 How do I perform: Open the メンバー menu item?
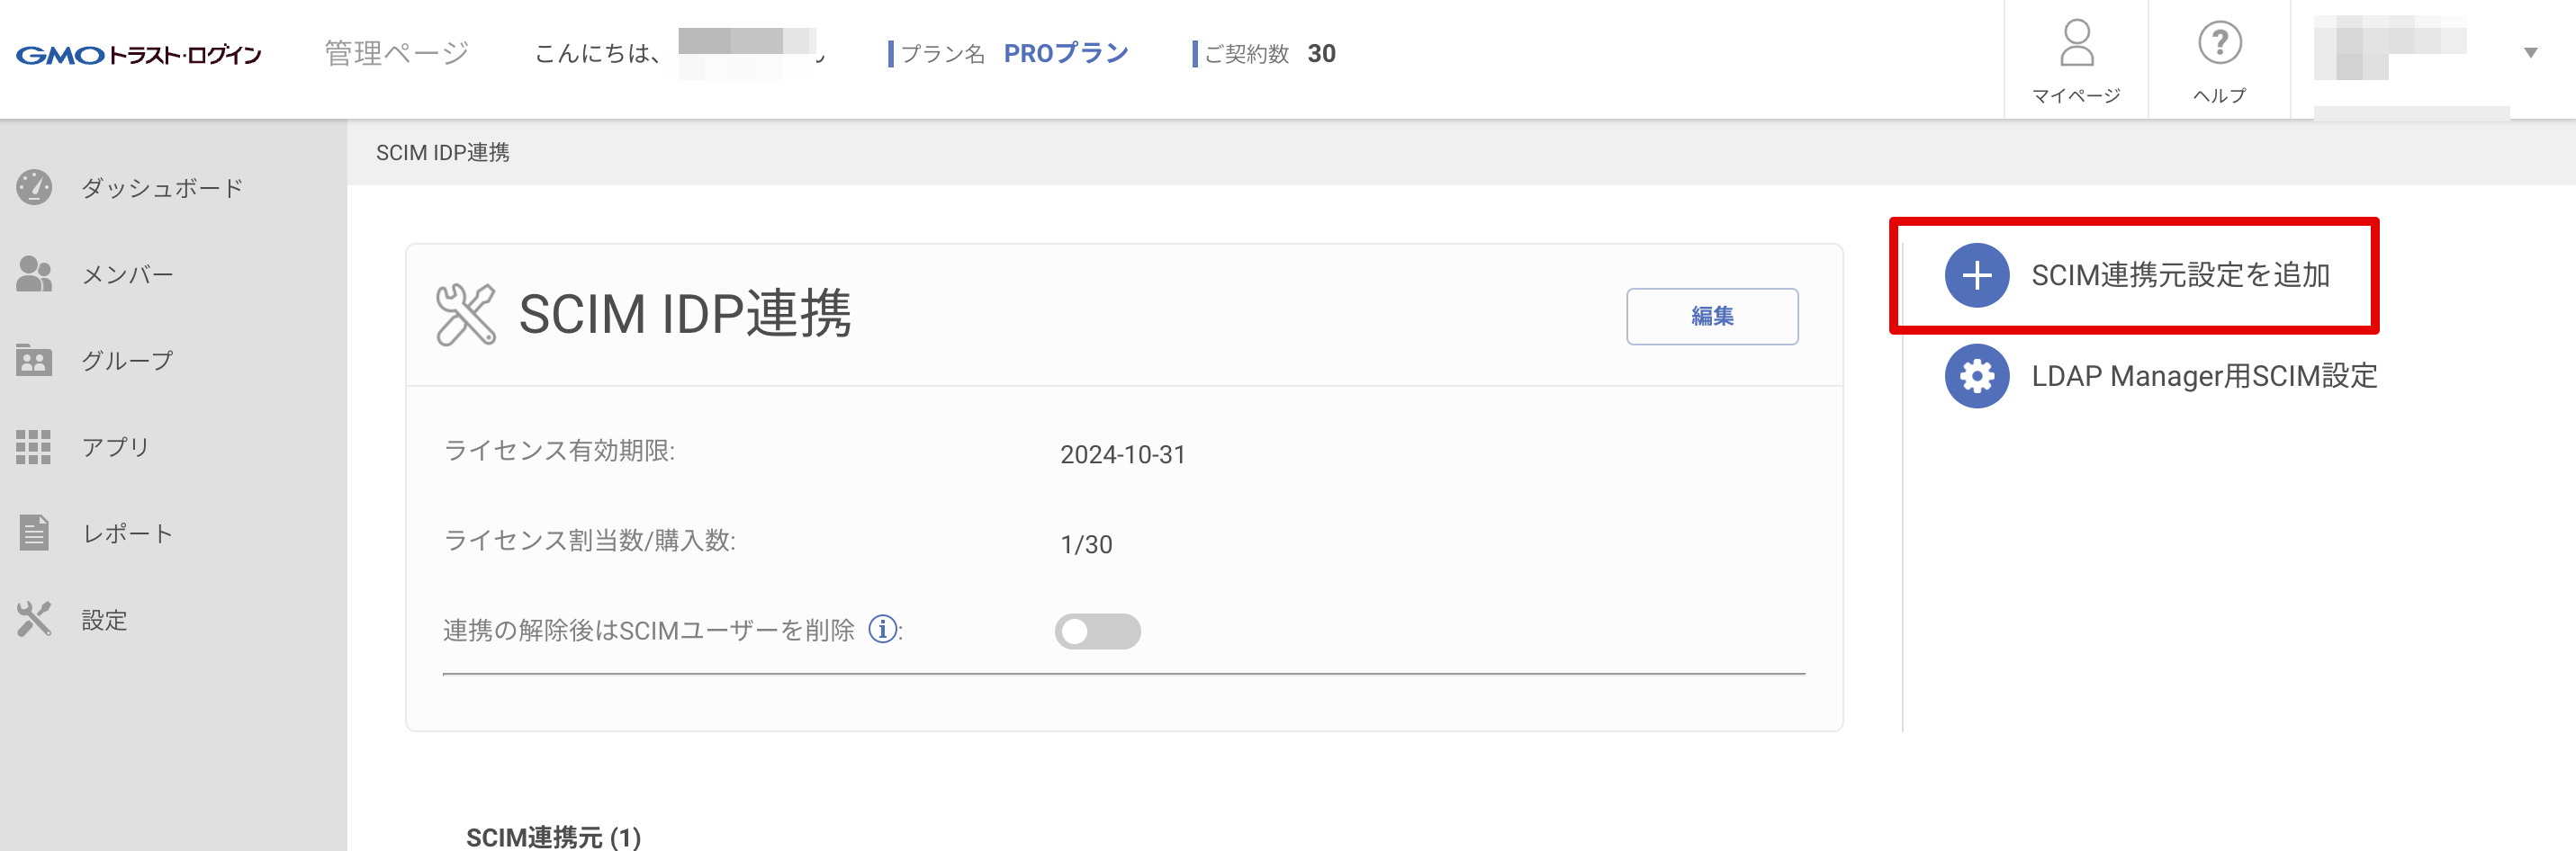128,274
